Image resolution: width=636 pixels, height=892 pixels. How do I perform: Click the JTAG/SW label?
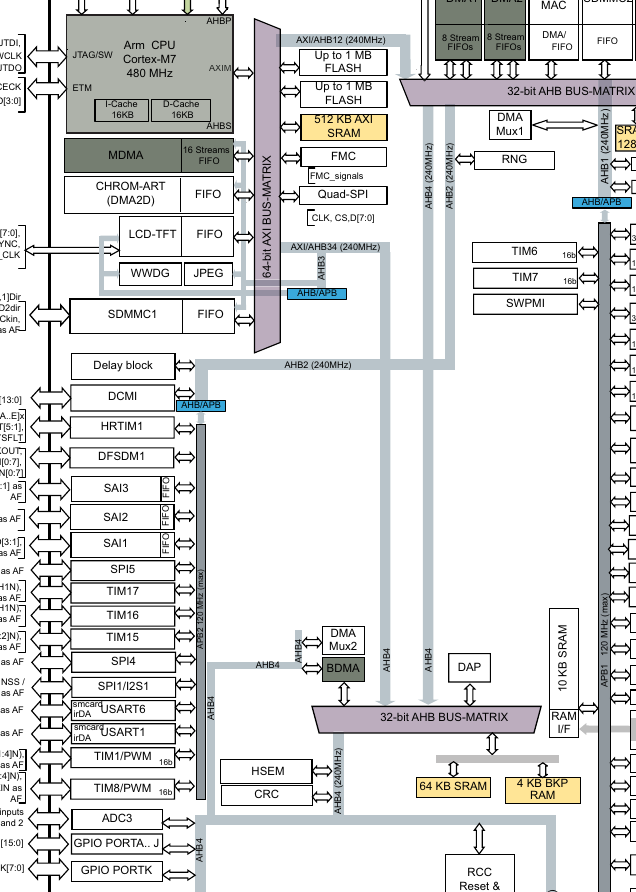click(x=93, y=55)
